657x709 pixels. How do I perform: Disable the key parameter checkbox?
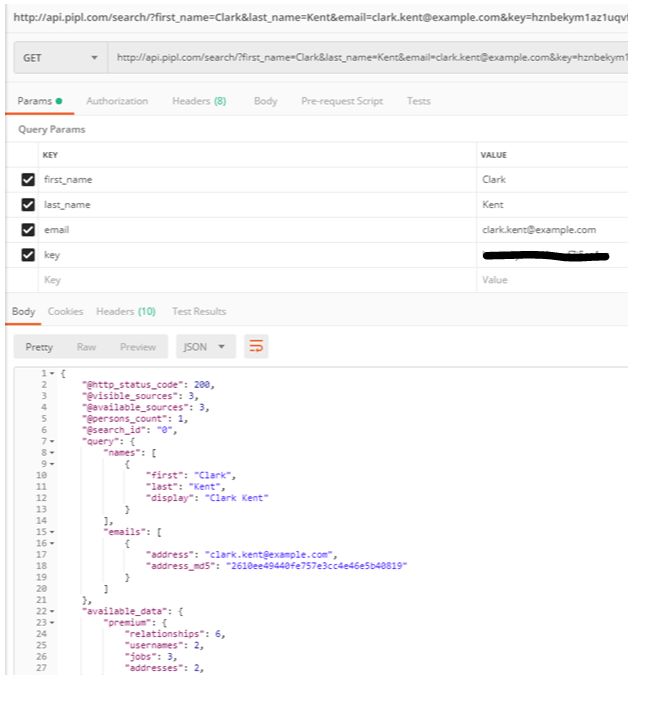click(28, 255)
